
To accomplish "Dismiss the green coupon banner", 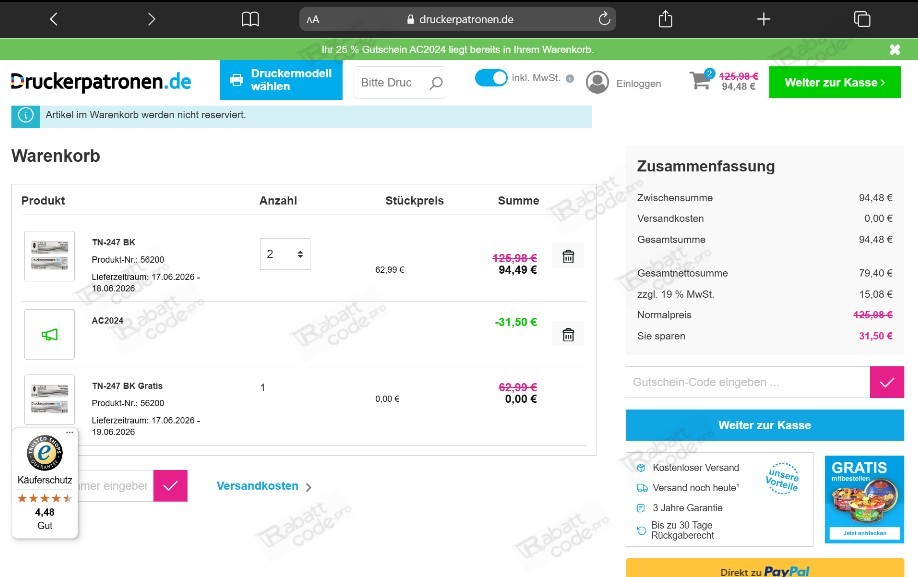I will 895,50.
